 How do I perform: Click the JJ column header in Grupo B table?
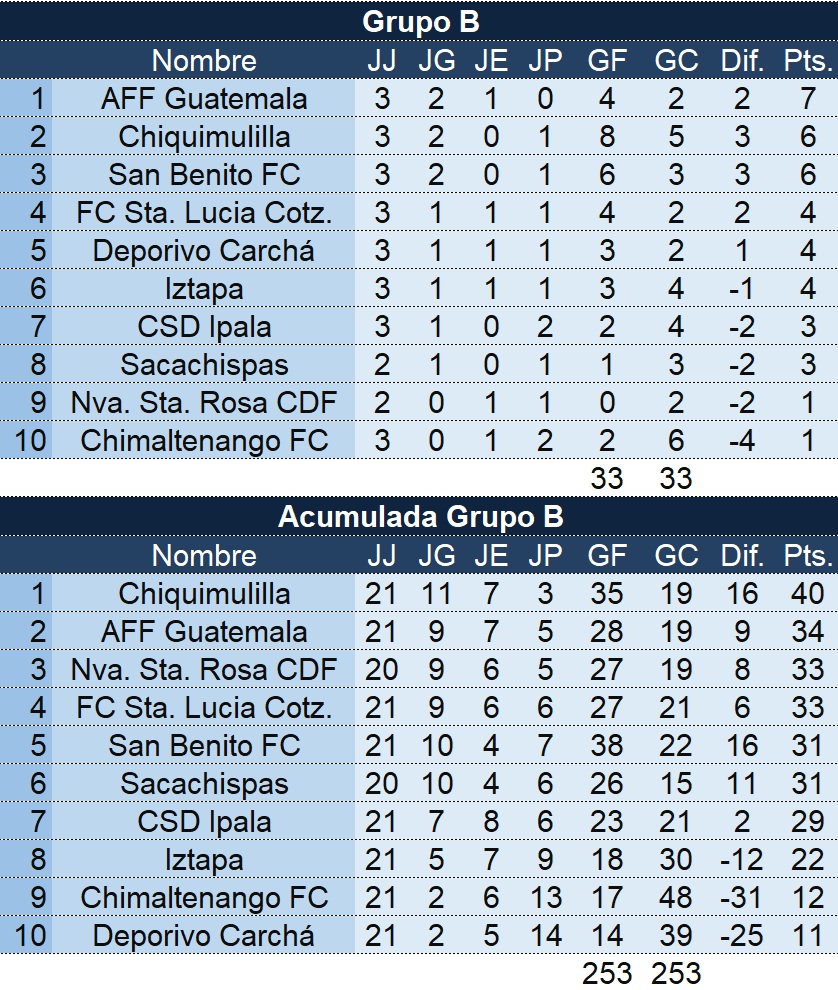click(x=381, y=60)
